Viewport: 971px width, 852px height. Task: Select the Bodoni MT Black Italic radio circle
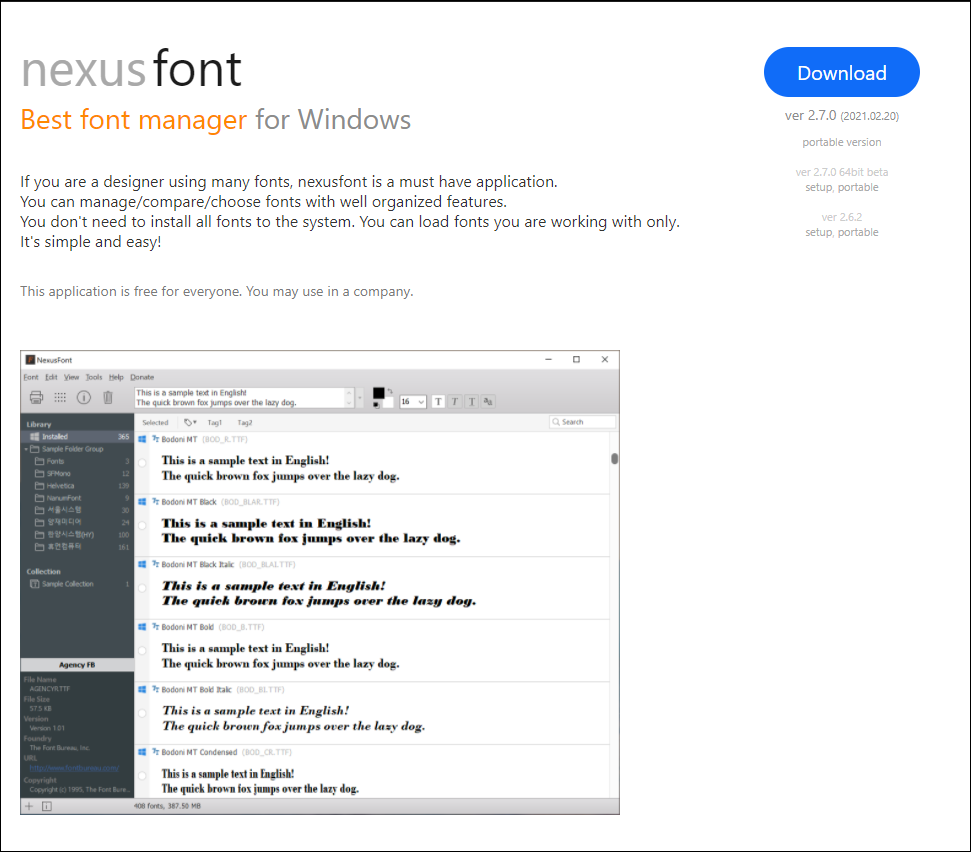(x=142, y=588)
